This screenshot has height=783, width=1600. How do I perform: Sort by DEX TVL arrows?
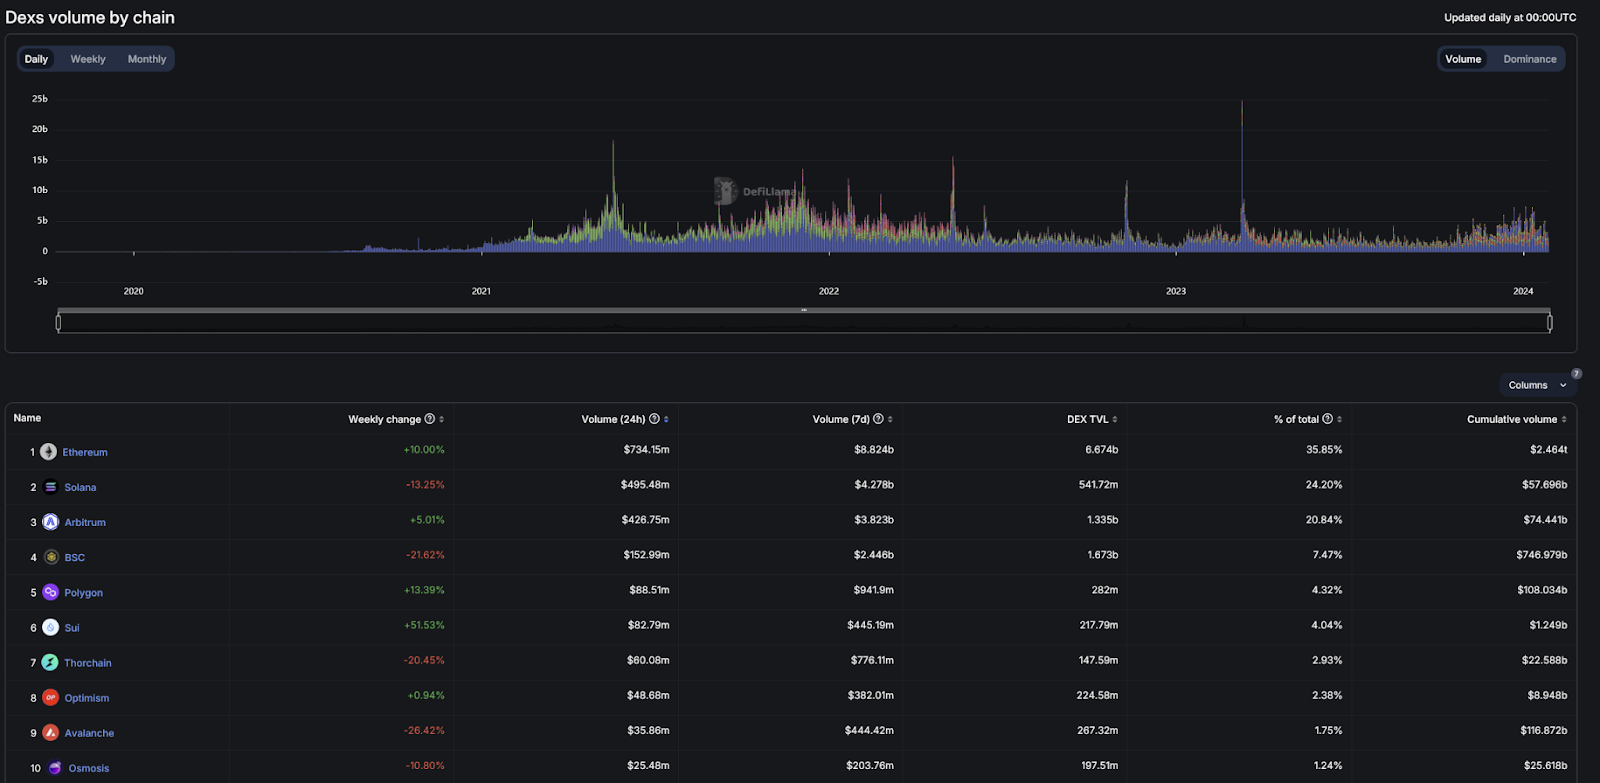tap(1115, 419)
